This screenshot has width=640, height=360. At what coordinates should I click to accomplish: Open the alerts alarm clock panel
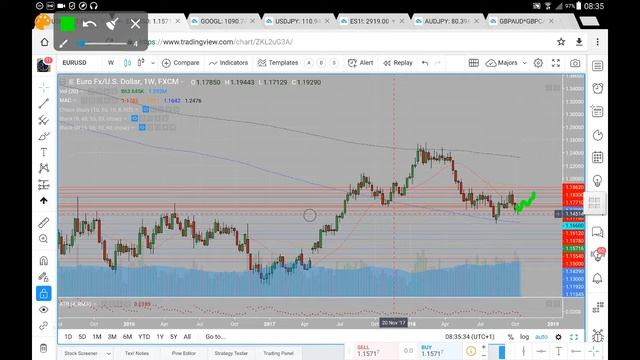(x=598, y=89)
